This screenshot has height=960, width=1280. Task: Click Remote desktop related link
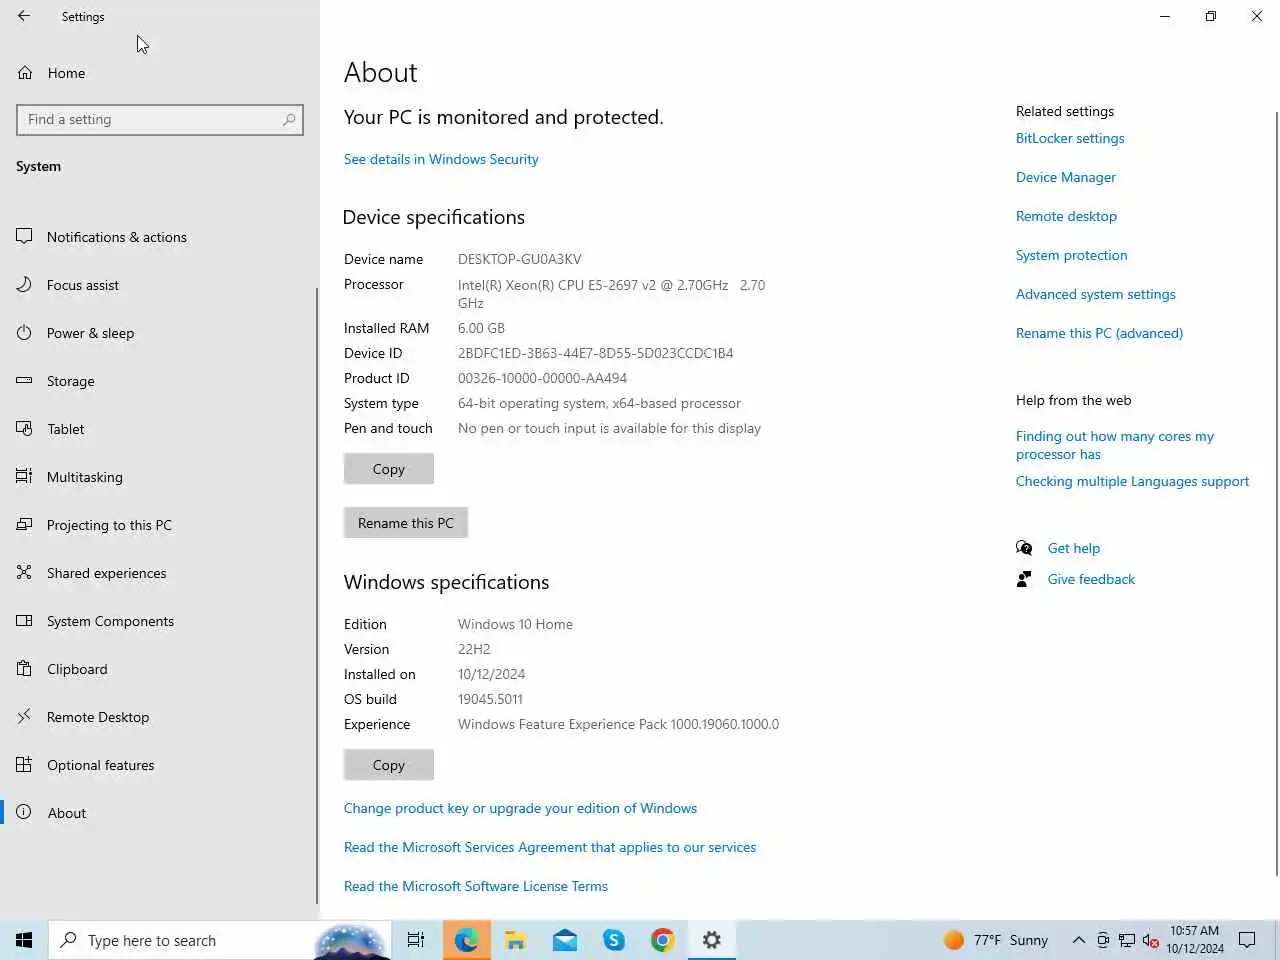(1066, 216)
